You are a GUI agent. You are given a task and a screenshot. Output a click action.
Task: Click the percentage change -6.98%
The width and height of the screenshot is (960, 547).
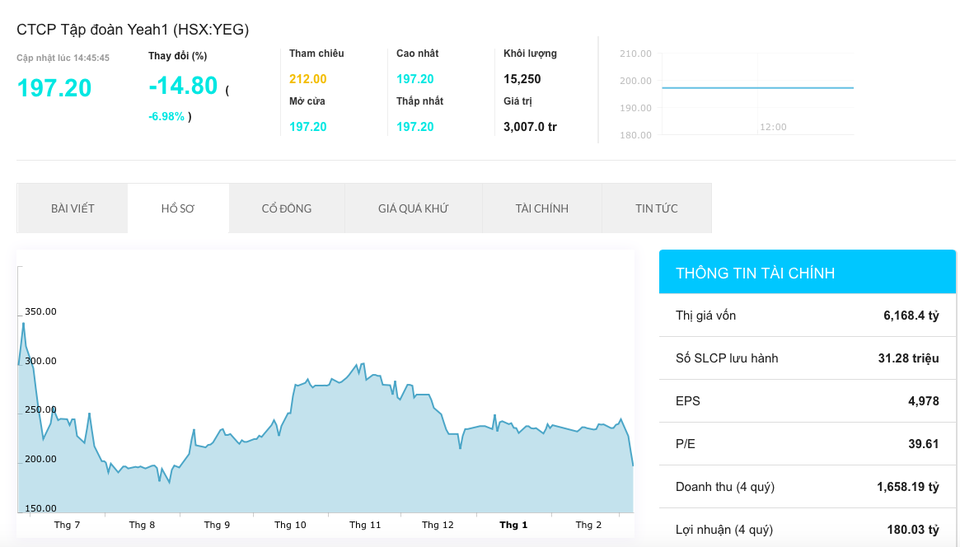point(167,116)
